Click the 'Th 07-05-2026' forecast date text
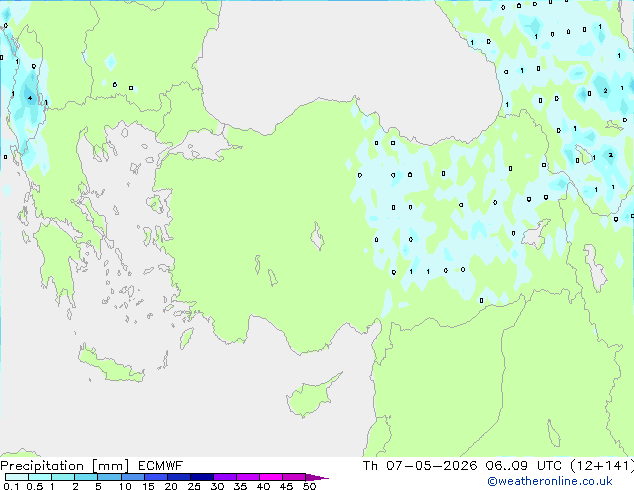 pos(420,466)
